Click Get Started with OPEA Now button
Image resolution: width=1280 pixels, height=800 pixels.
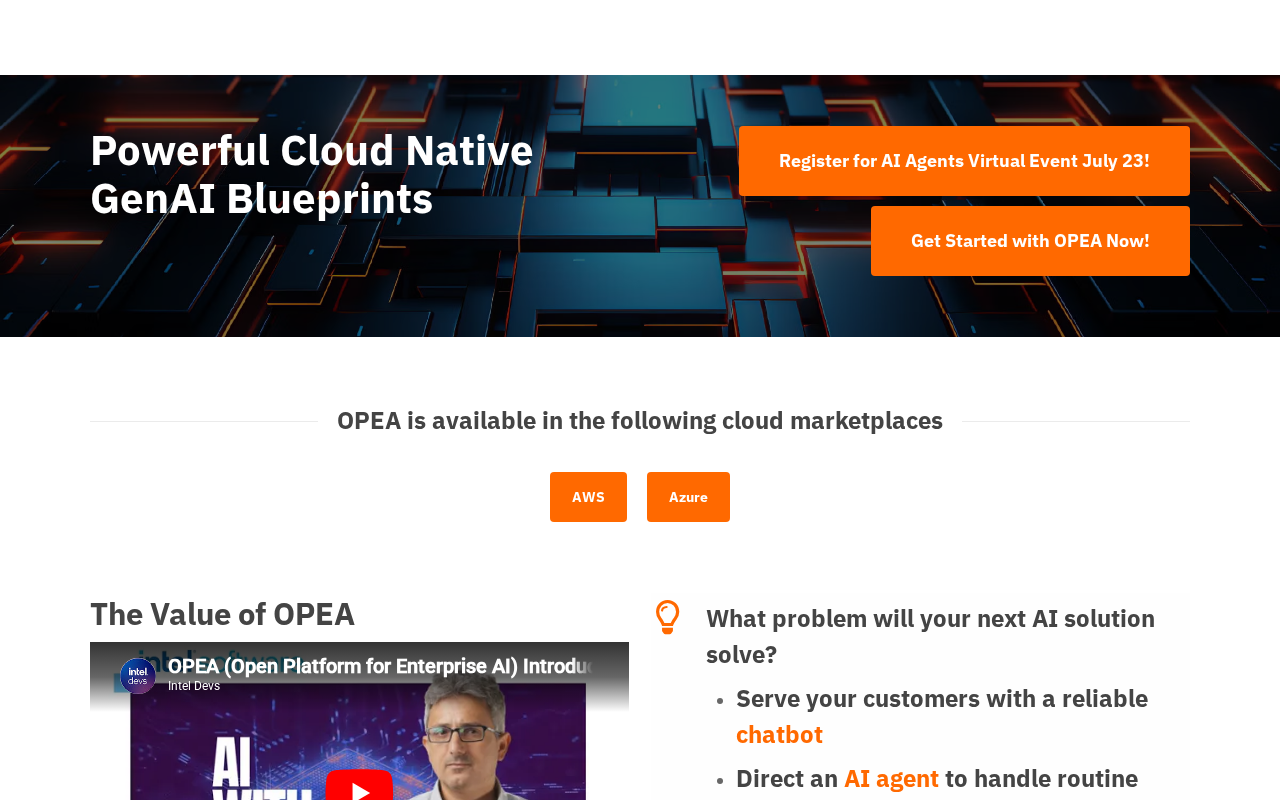click(x=1030, y=241)
